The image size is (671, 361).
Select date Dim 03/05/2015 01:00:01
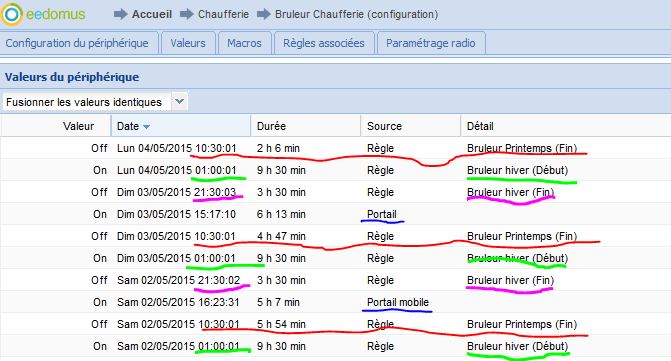tap(176, 258)
